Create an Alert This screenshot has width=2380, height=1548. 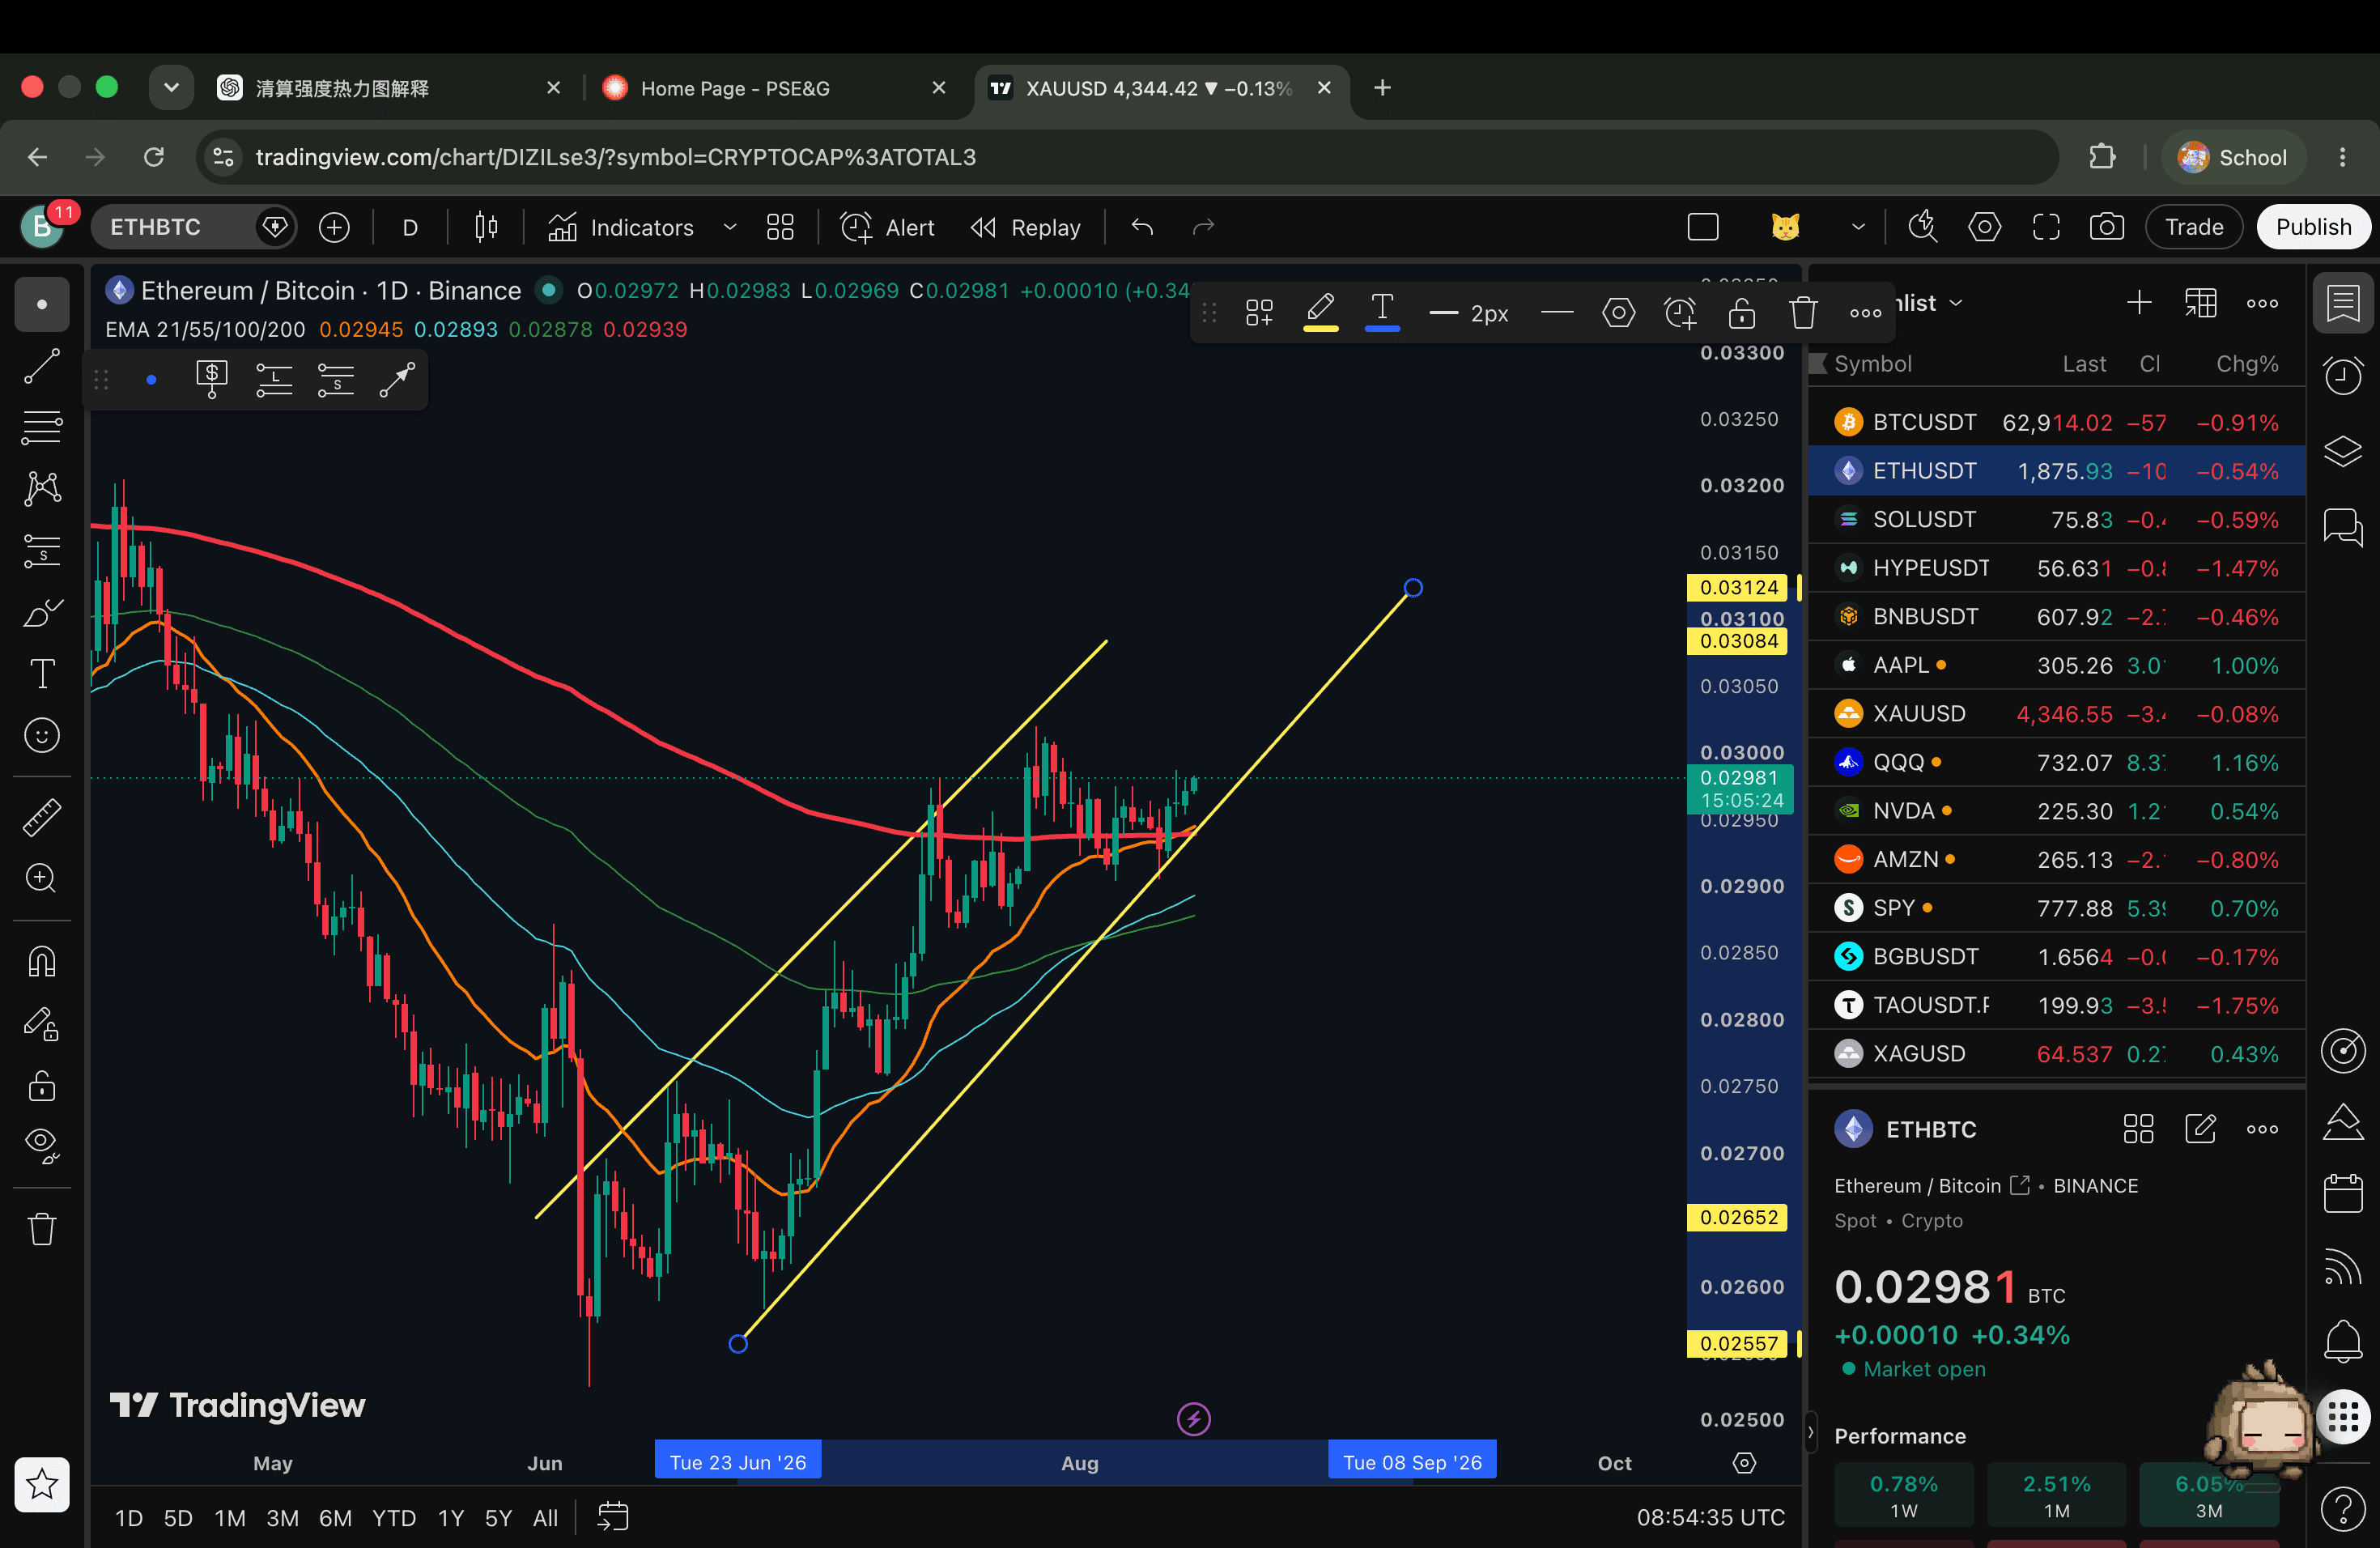click(x=888, y=227)
